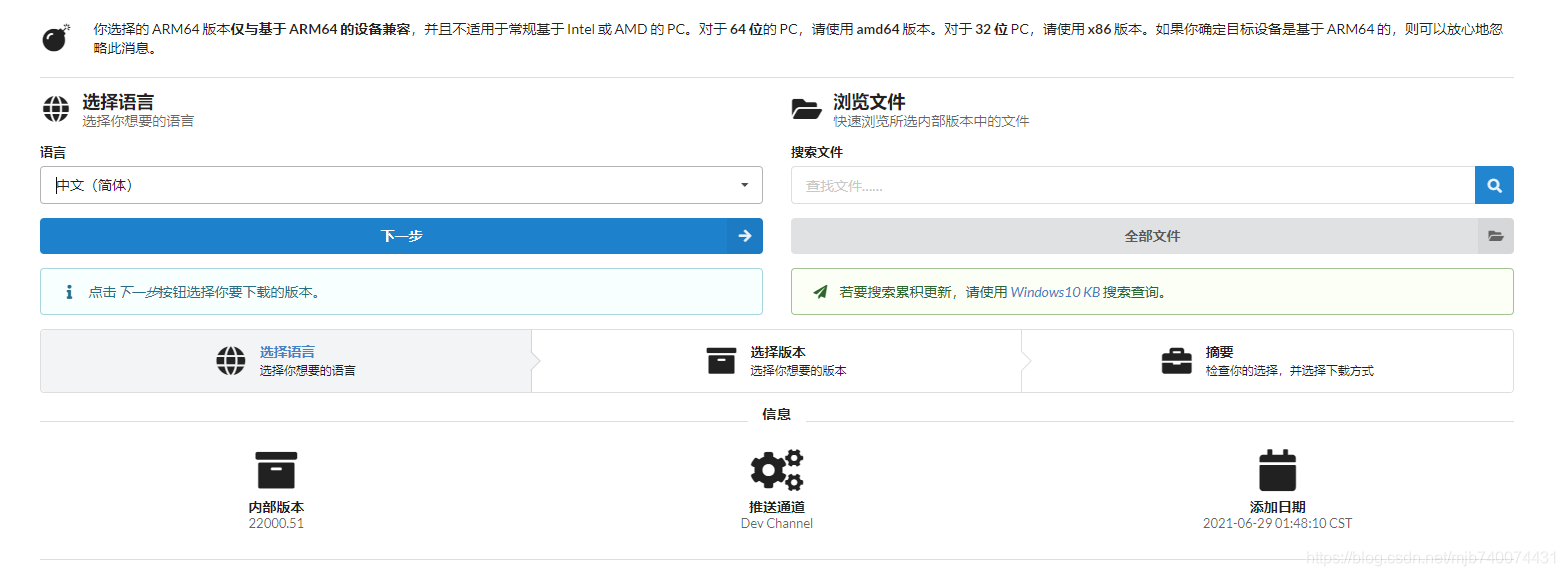Click the 全部文件 button

click(x=1152, y=236)
